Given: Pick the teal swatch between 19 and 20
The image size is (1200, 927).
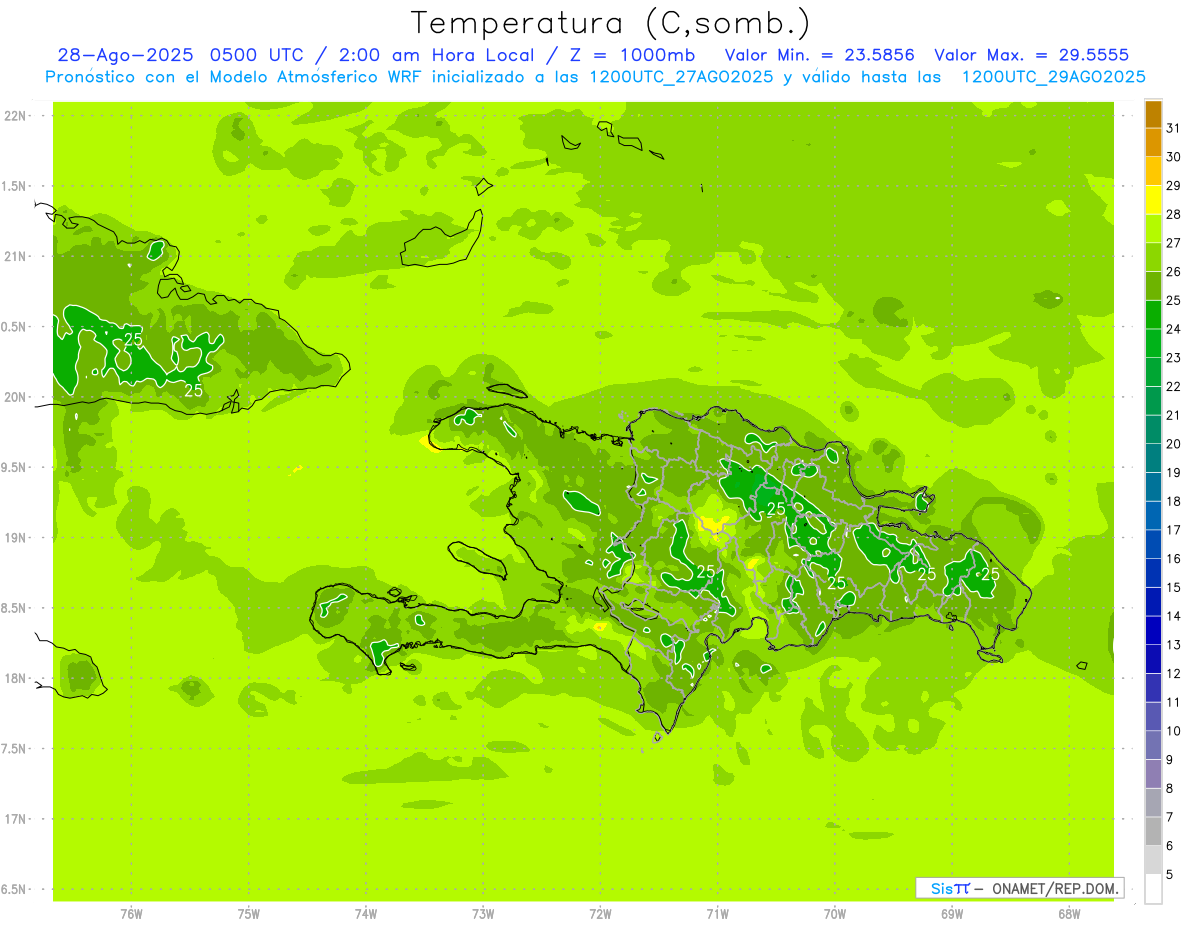Looking at the screenshot, I should [x=1153, y=458].
